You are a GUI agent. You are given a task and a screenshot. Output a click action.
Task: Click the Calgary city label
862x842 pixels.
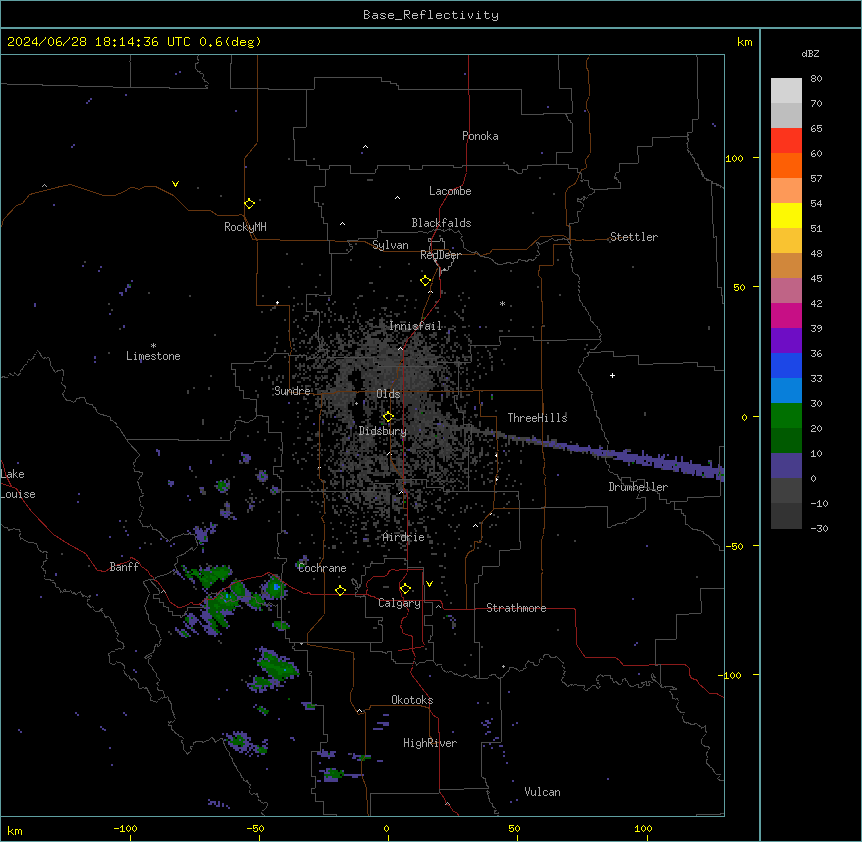[399, 603]
